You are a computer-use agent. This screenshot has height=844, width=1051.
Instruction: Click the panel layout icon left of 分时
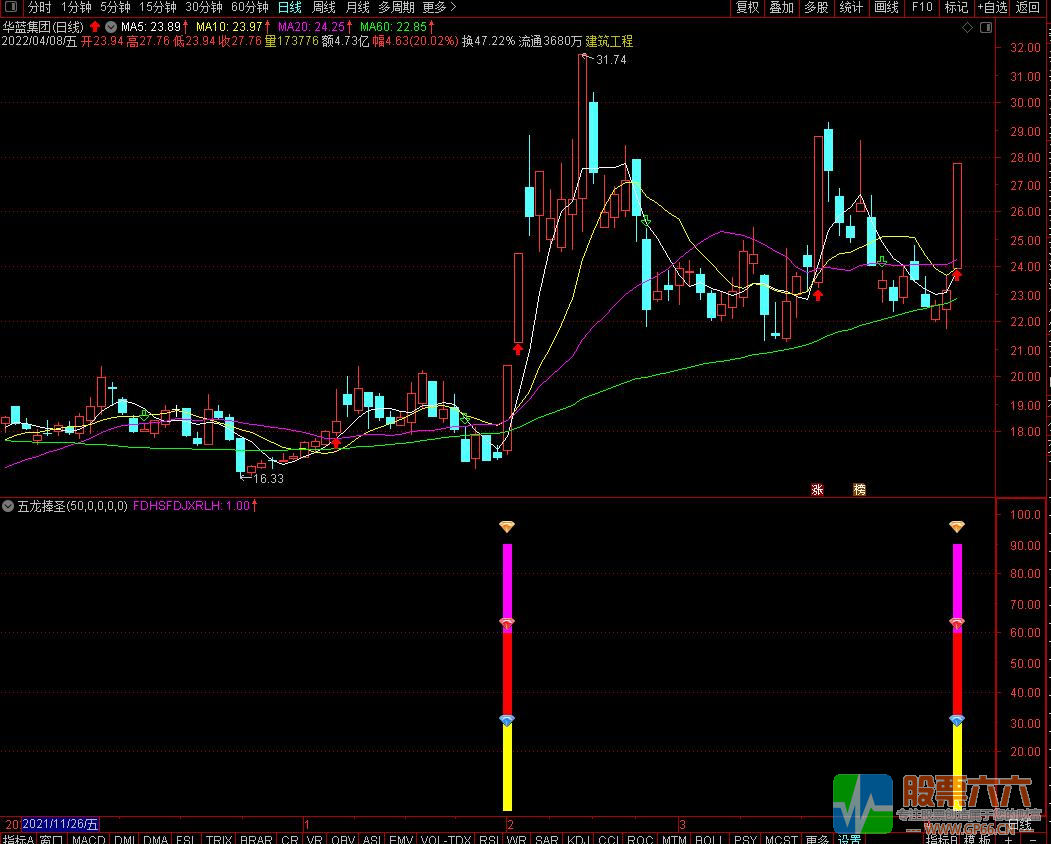(11, 7)
